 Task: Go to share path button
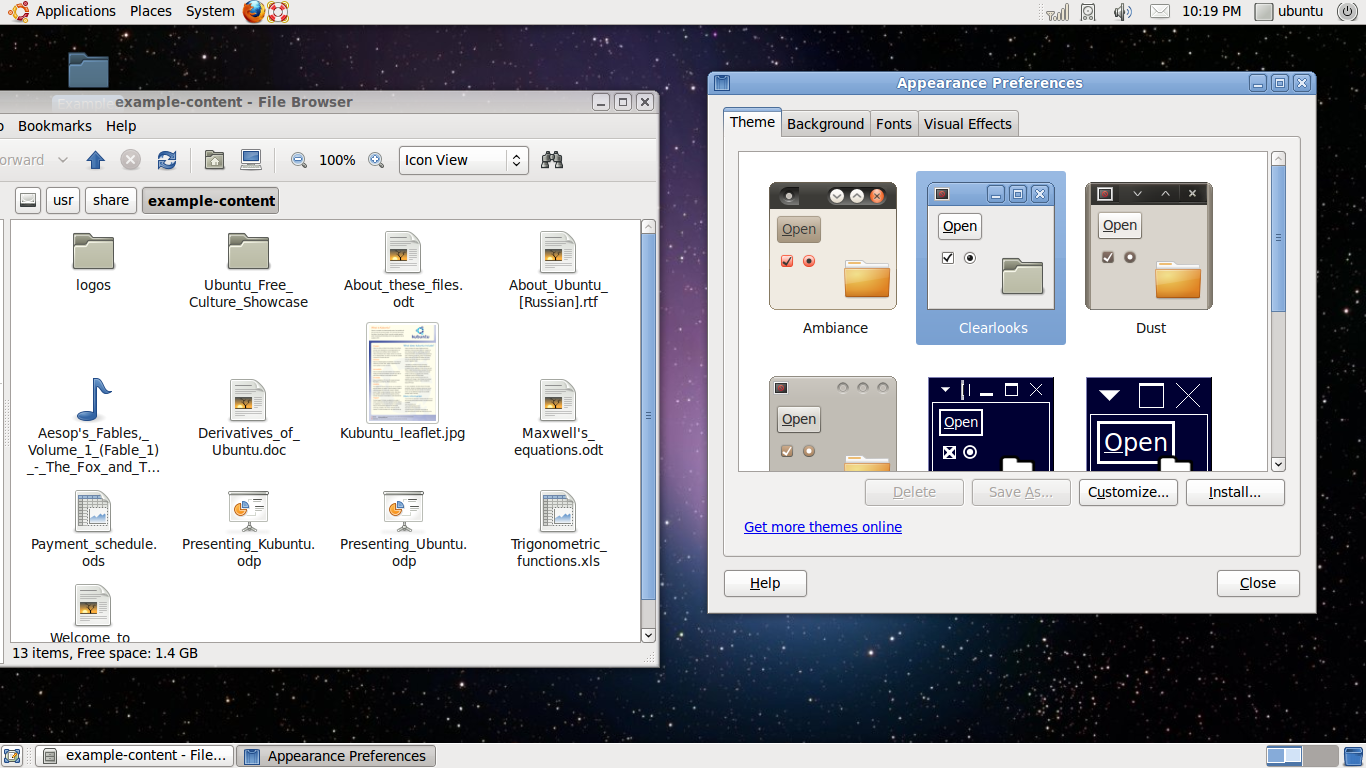(x=111, y=200)
